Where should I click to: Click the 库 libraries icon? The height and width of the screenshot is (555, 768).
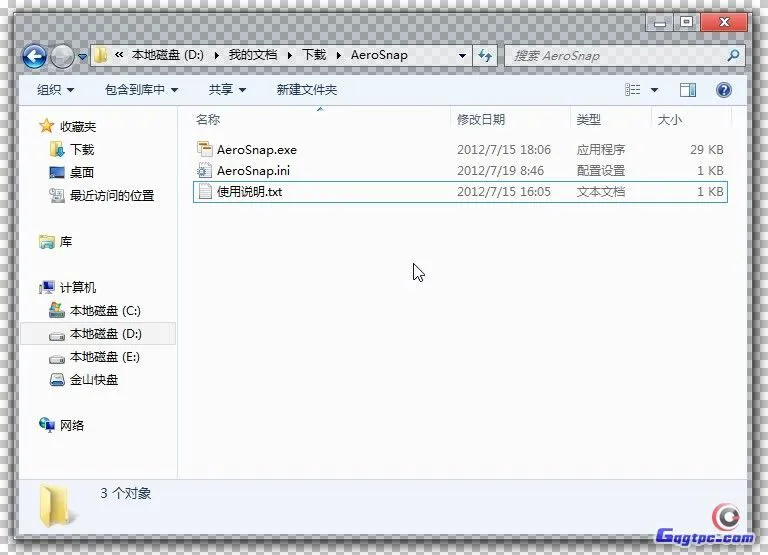click(47, 241)
